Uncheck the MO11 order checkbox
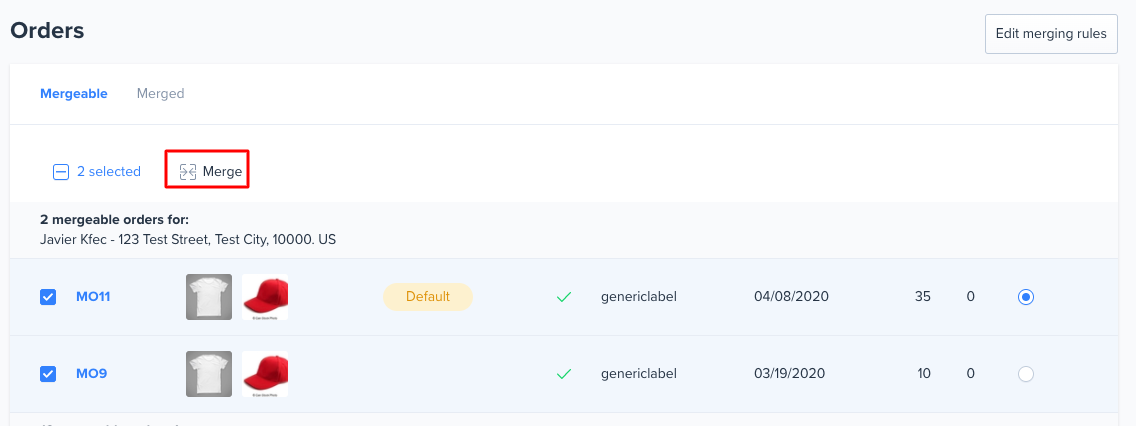Screen dimensions: 1136x426 tap(48, 297)
